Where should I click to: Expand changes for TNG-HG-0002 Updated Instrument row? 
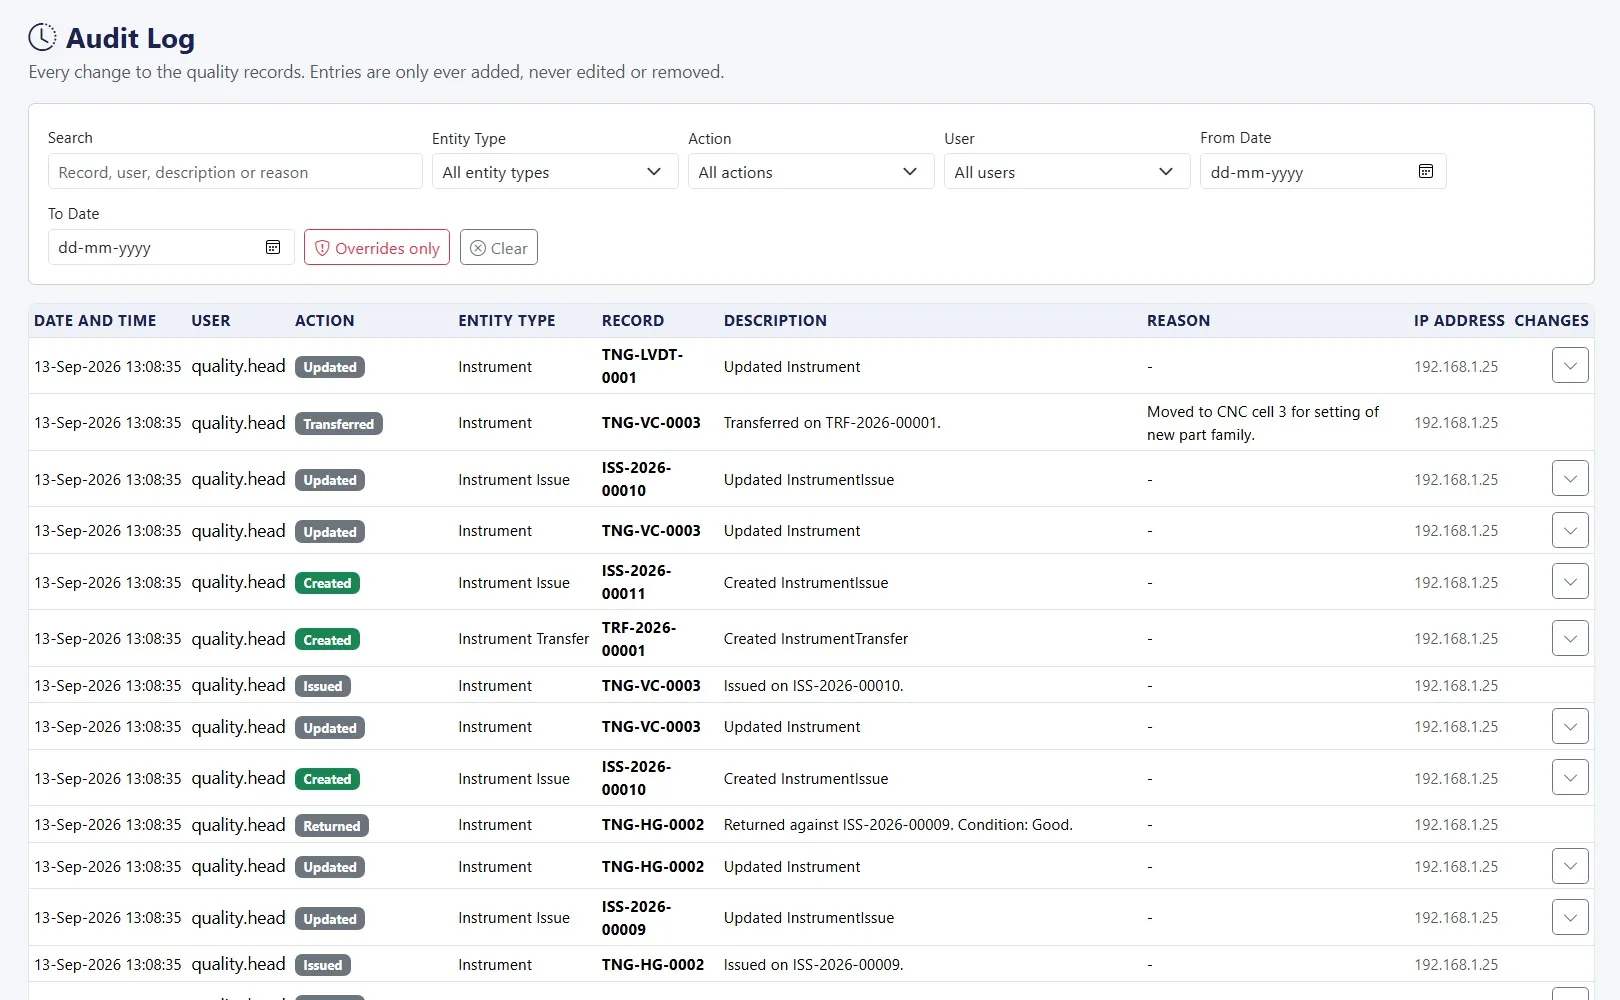click(1570, 866)
